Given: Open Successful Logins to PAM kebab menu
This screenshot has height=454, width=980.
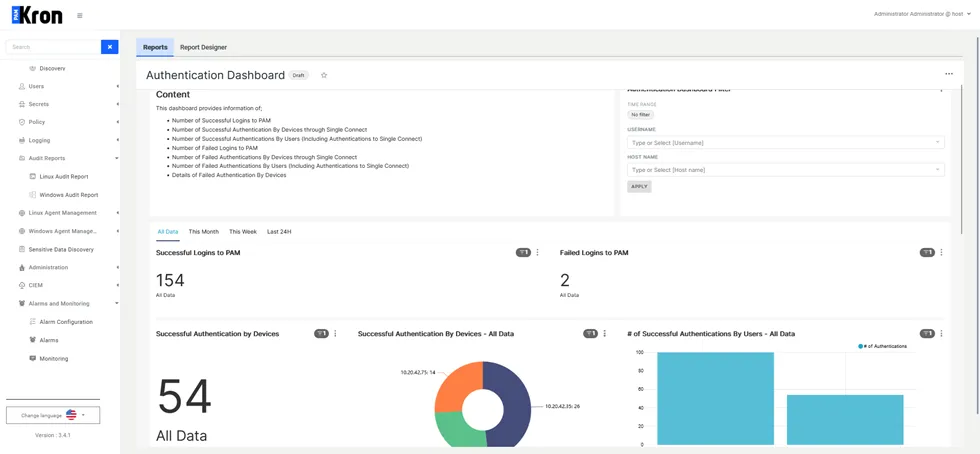Looking at the screenshot, I should coord(538,253).
